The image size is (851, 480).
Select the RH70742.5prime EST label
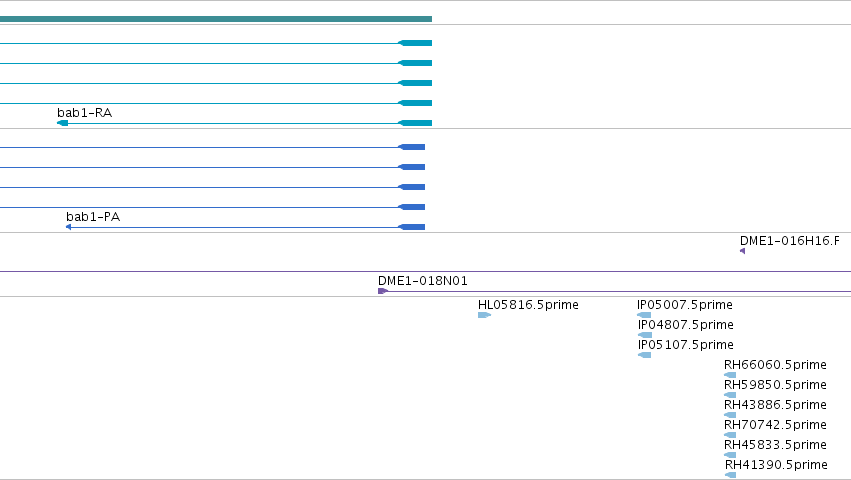point(775,425)
